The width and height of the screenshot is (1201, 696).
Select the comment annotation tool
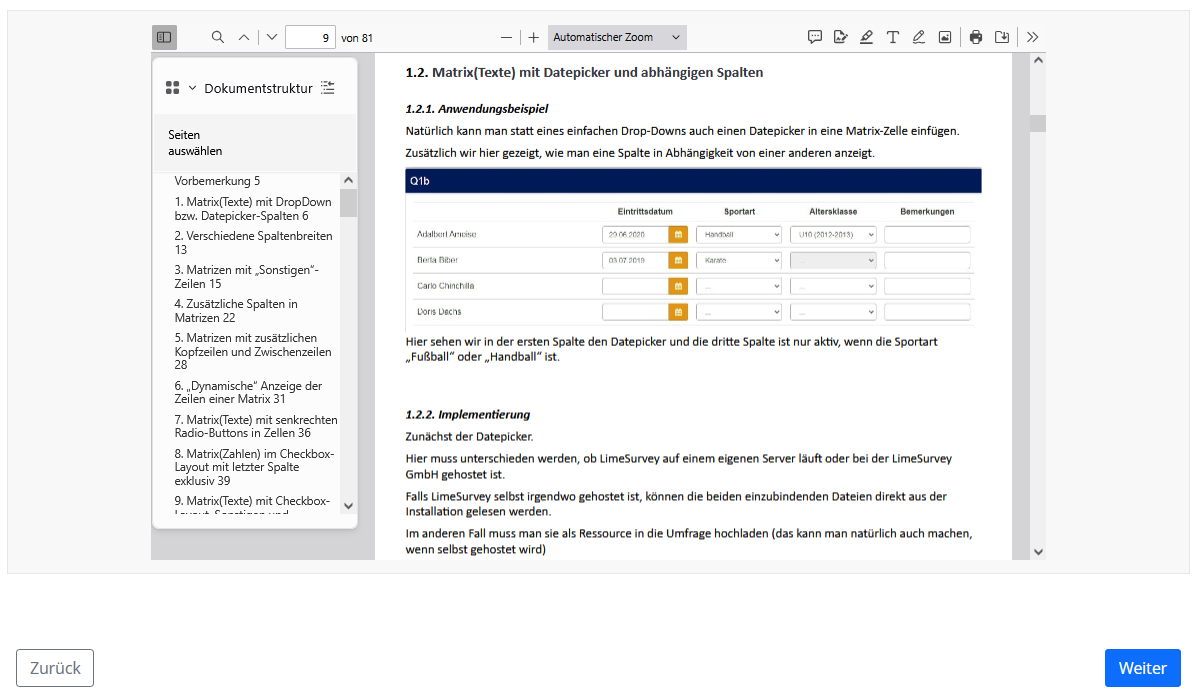[x=815, y=37]
